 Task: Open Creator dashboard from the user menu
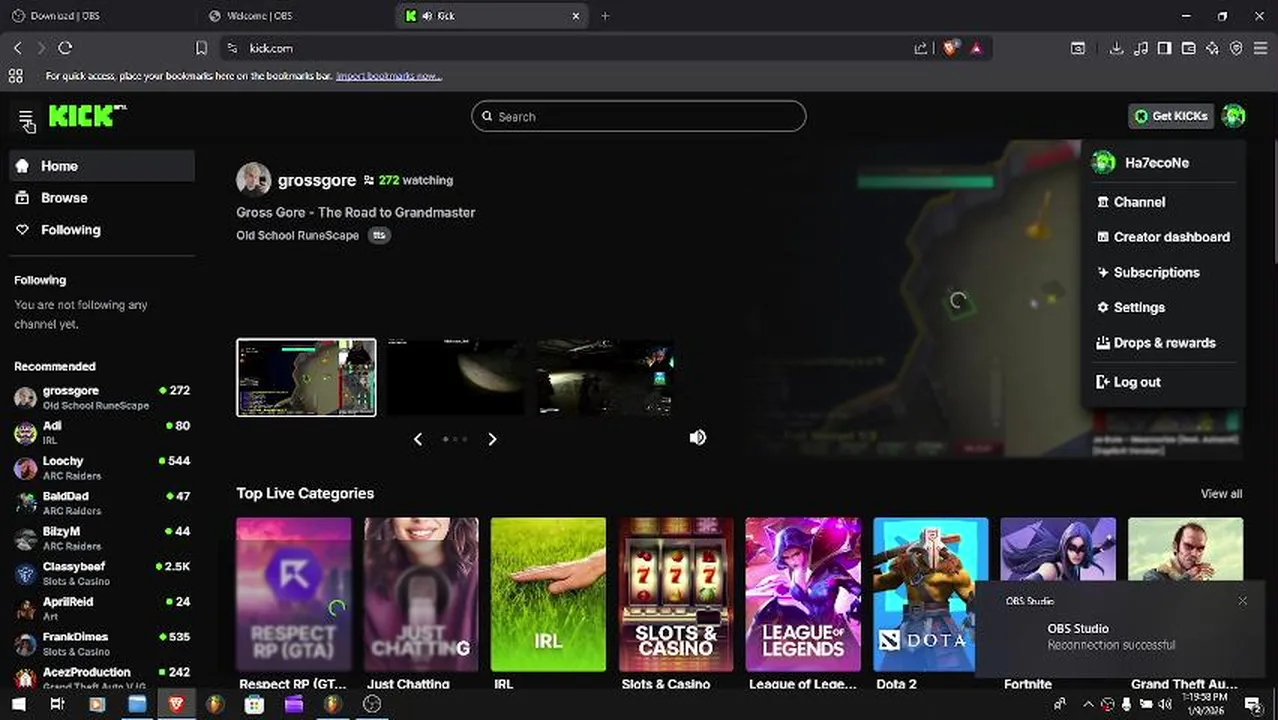click(x=1163, y=237)
